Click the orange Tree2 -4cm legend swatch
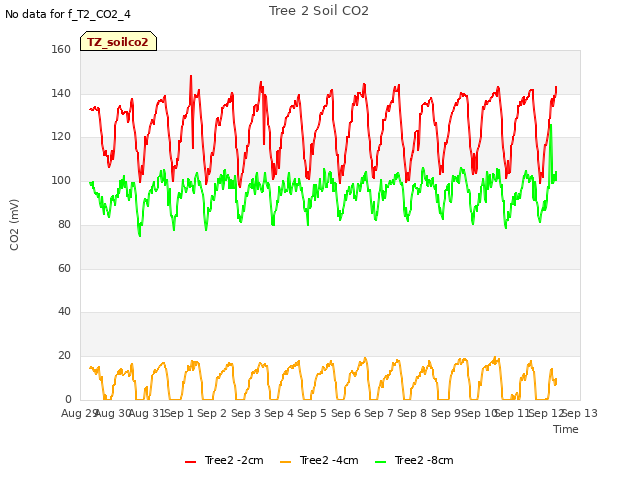This screenshot has height=480, width=640. [286, 462]
